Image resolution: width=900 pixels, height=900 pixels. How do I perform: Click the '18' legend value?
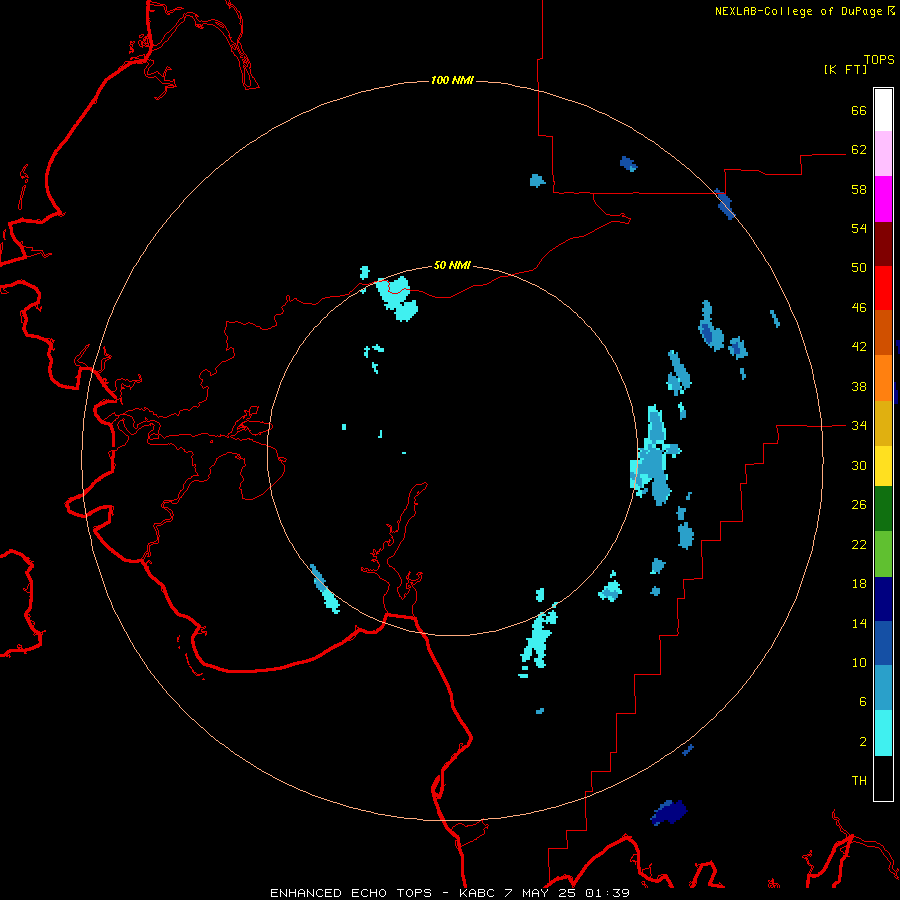click(x=859, y=584)
